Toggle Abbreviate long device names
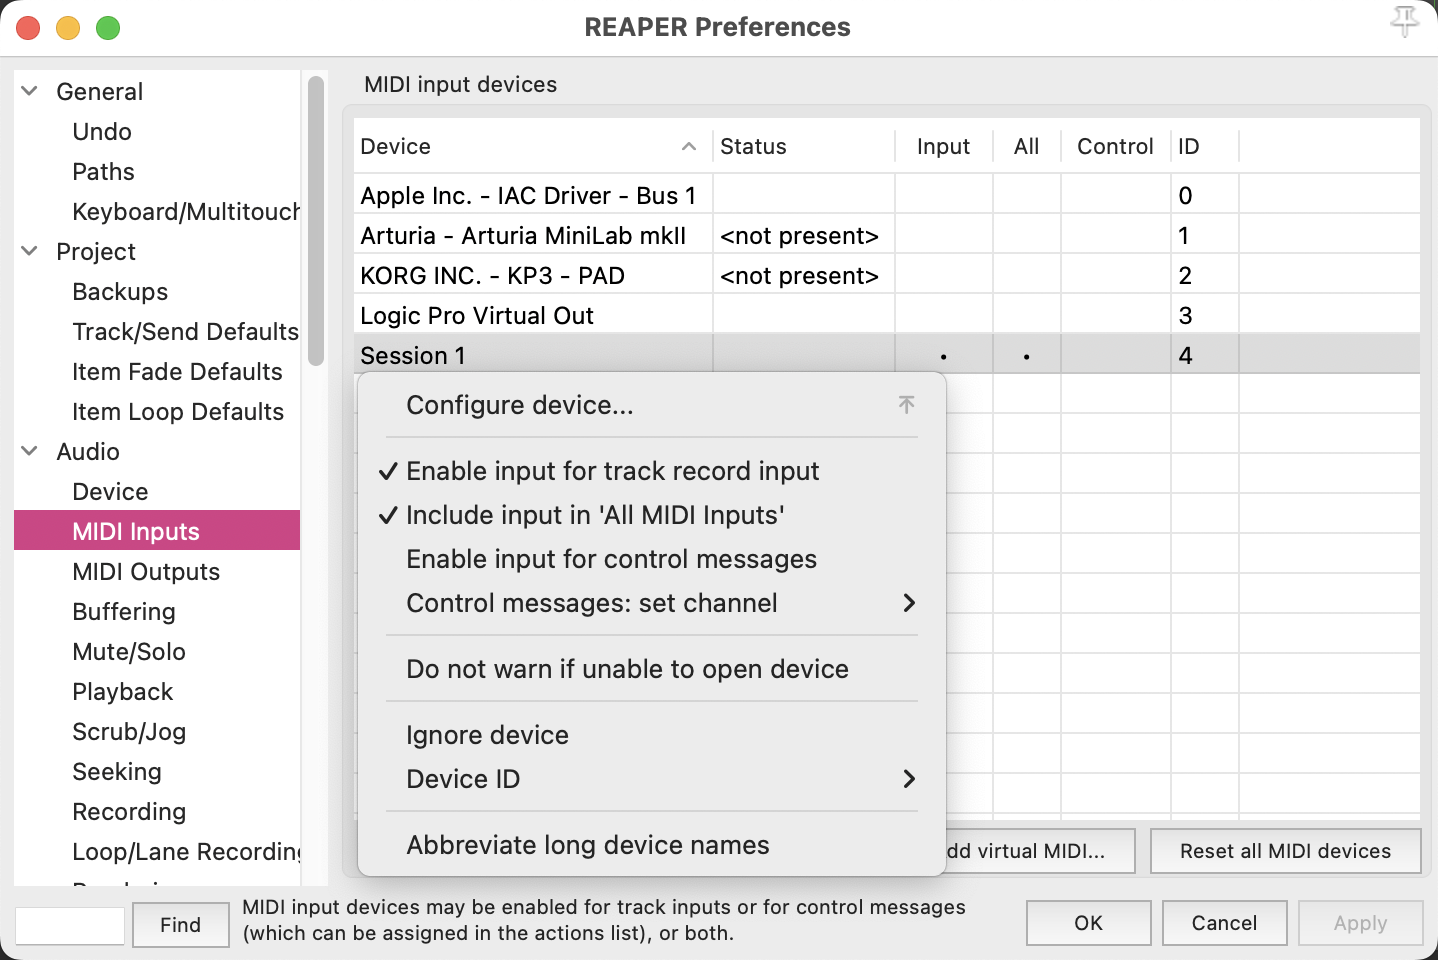The width and height of the screenshot is (1438, 960). pos(652,845)
